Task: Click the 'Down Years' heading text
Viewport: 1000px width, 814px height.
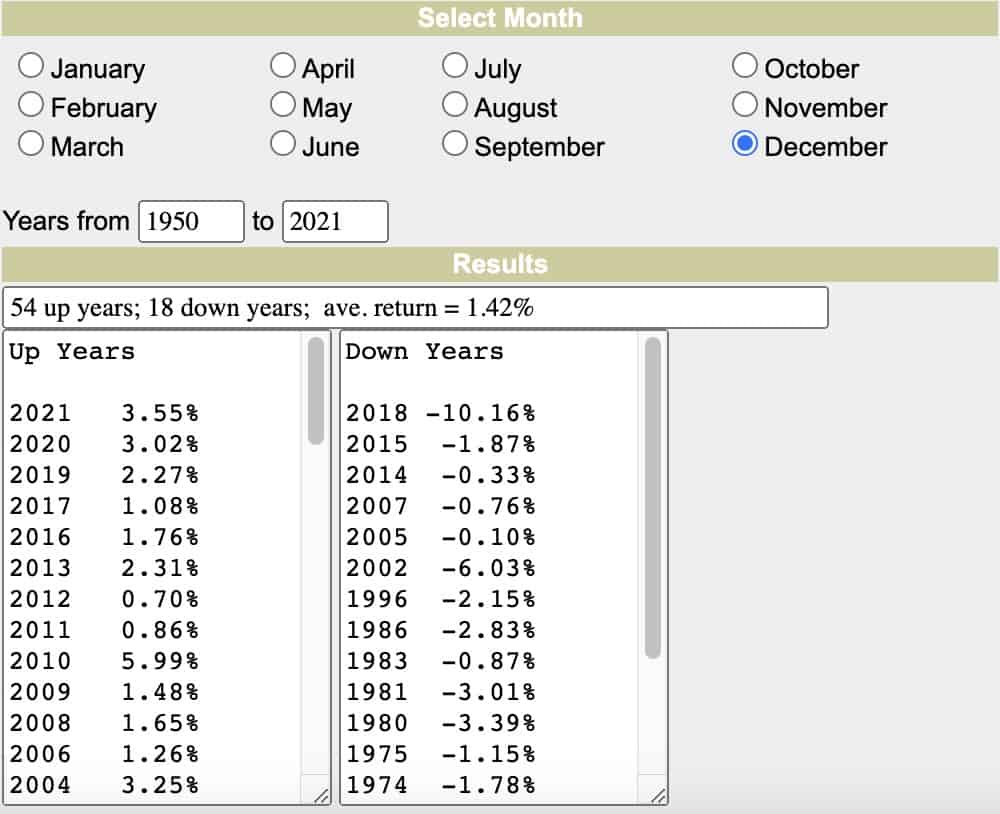Action: coord(425,352)
